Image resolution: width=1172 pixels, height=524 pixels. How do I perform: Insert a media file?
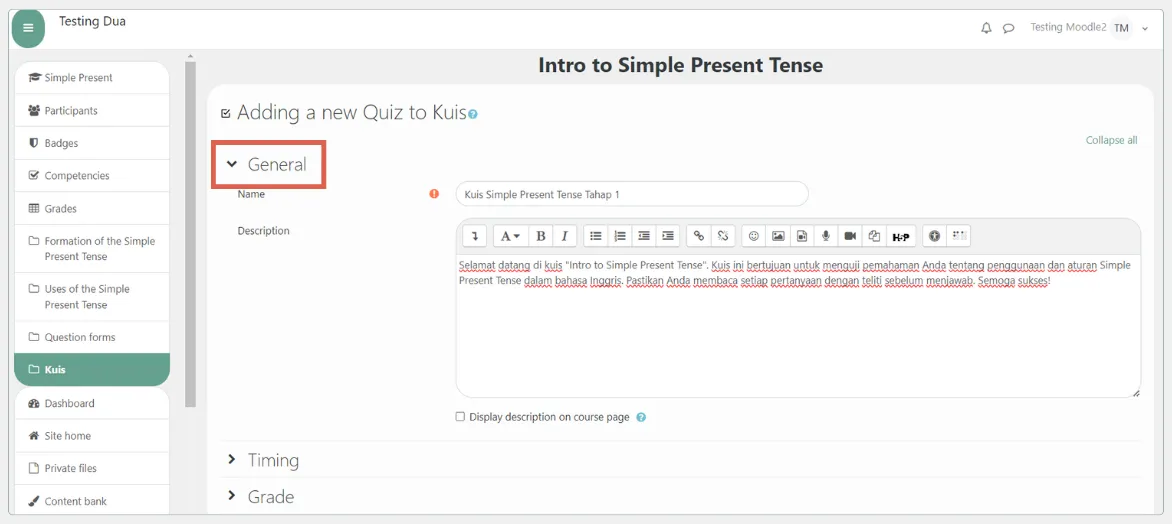tap(802, 236)
